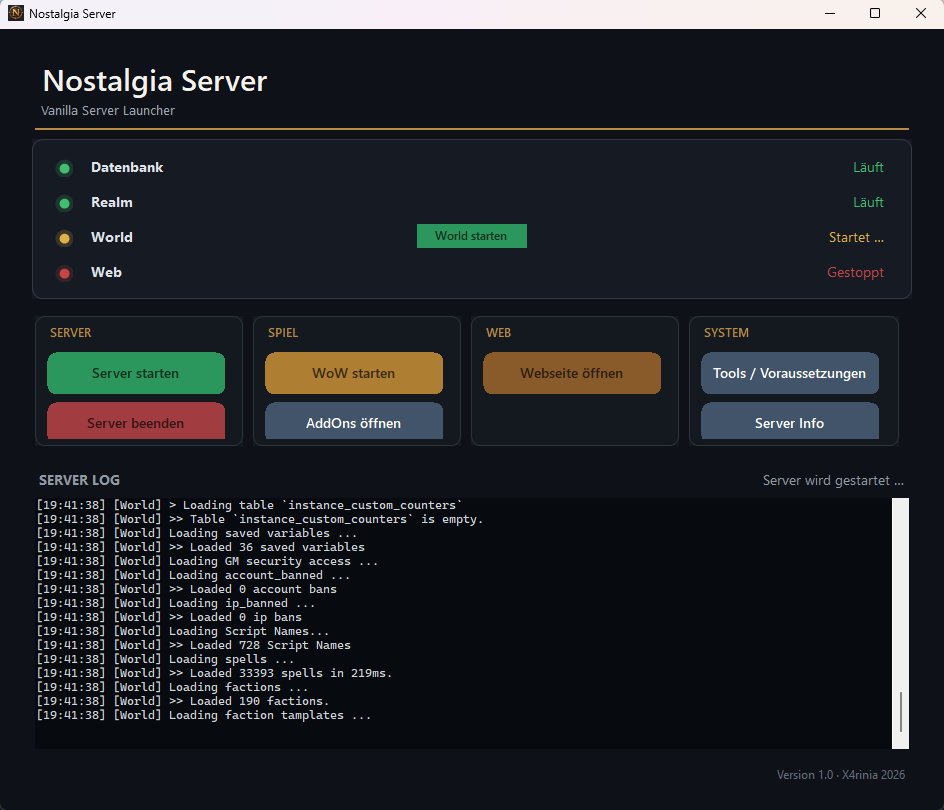The width and height of the screenshot is (944, 810).
Task: Click the green Datenbank status indicator
Action: pyautogui.click(x=64, y=168)
